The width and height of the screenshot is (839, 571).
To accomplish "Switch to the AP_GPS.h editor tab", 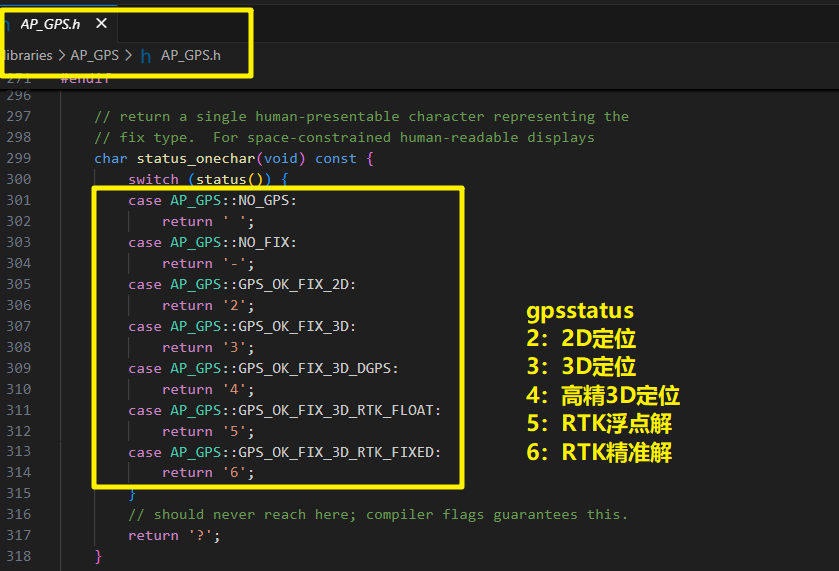I will click(50, 24).
